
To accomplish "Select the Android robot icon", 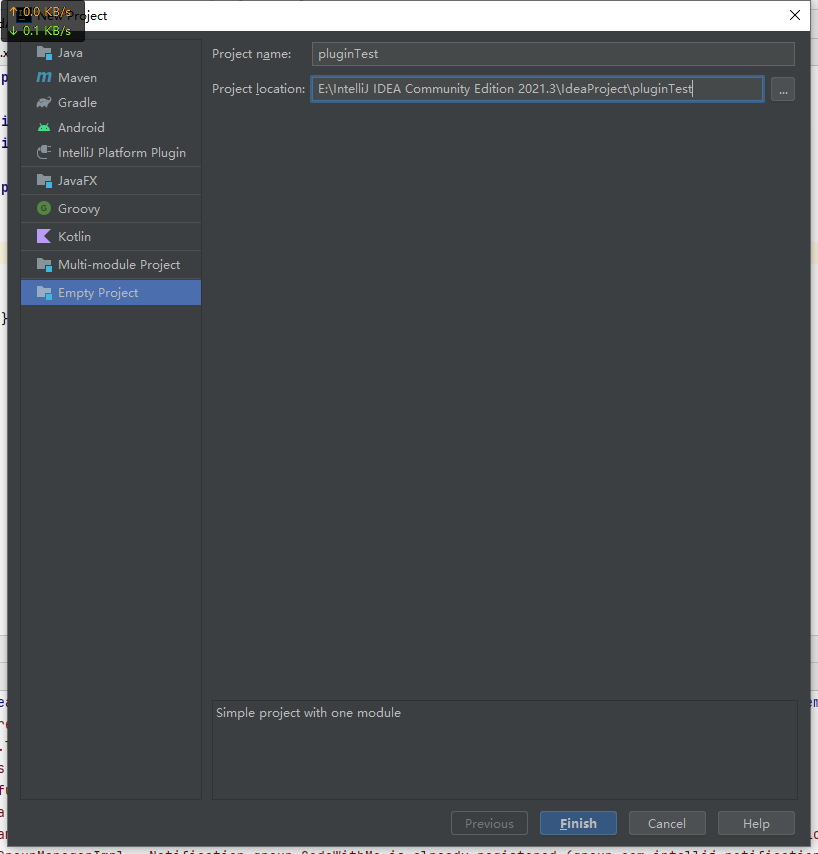I will (x=44, y=127).
